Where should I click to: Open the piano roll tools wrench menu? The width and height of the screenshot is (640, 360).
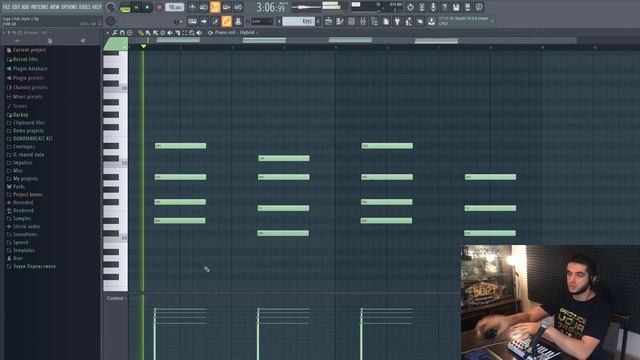pos(115,33)
